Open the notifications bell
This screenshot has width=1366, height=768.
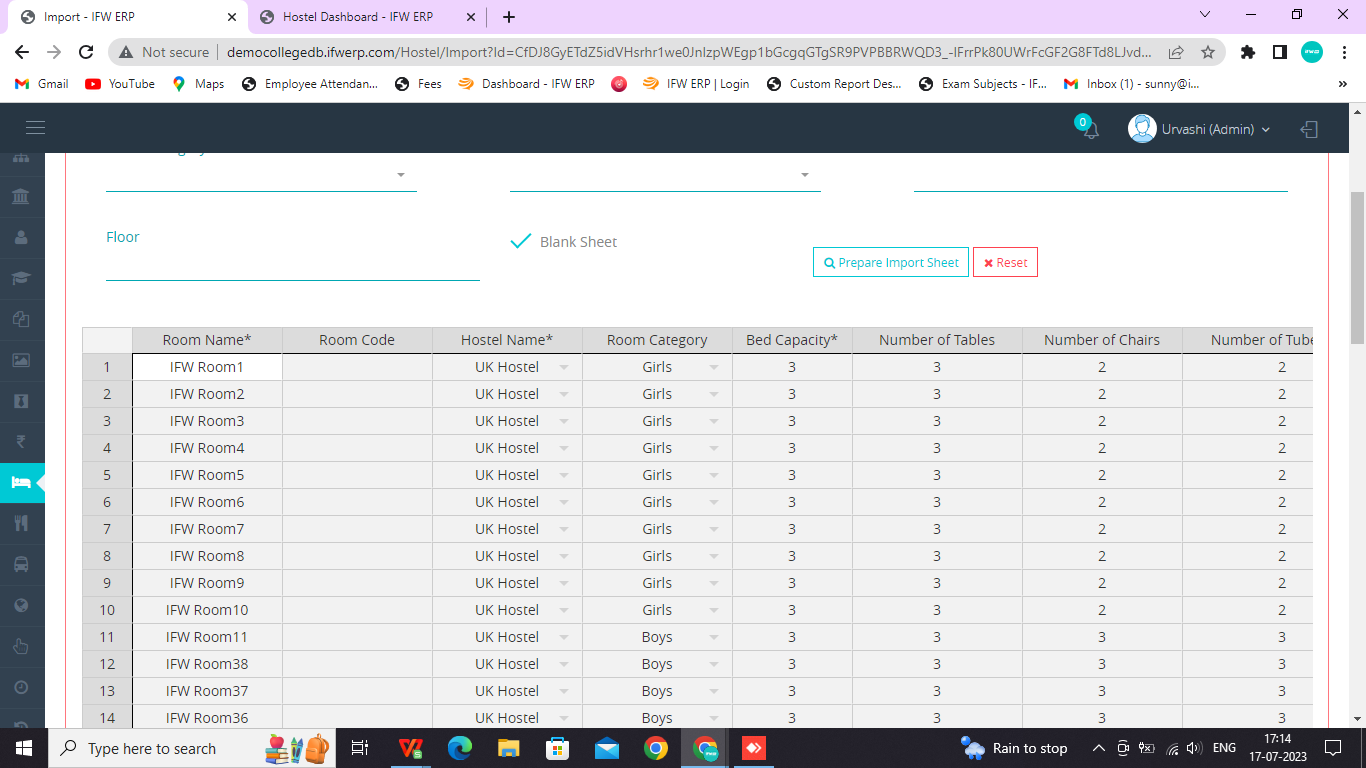pos(1090,130)
